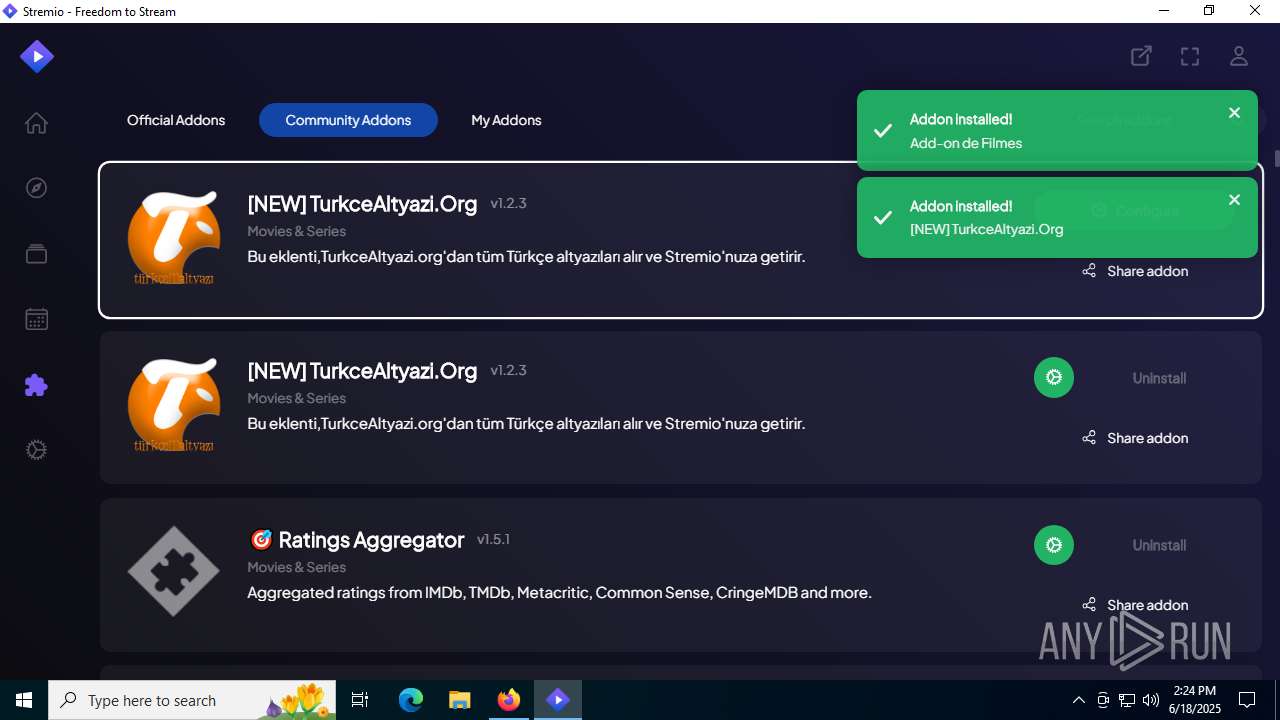Select the Community Addons tab
This screenshot has height=720, width=1280.
pyautogui.click(x=348, y=120)
